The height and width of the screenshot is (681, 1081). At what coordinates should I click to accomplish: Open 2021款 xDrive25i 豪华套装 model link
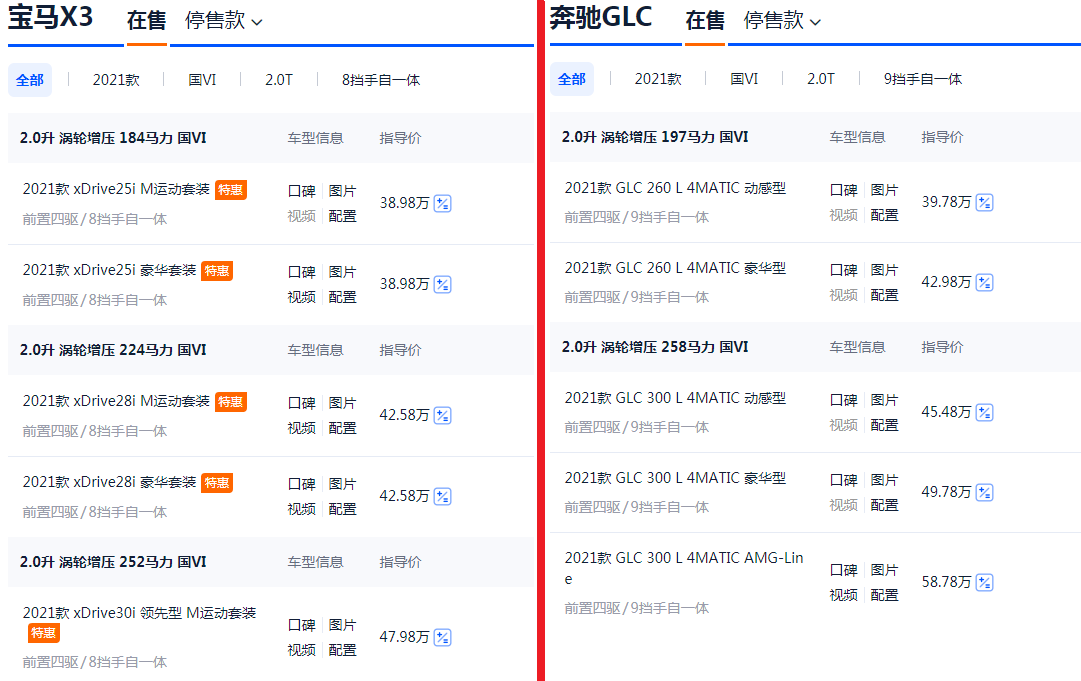(110, 270)
